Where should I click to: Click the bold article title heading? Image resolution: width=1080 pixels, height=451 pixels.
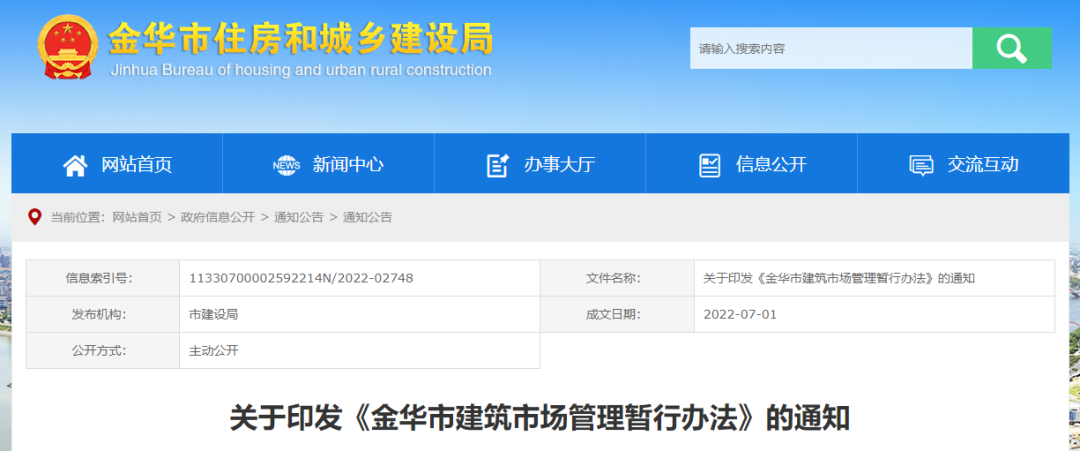click(x=540, y=417)
